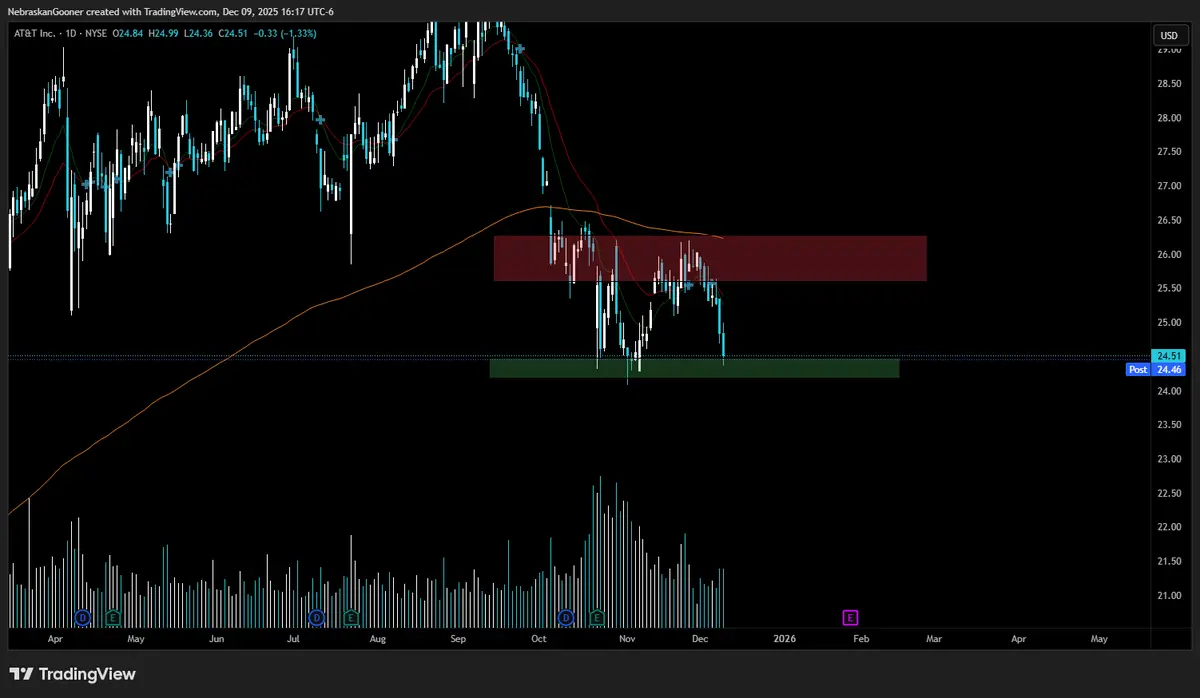
Task: Click the 26.00 price scale label
Action: click(1168, 254)
